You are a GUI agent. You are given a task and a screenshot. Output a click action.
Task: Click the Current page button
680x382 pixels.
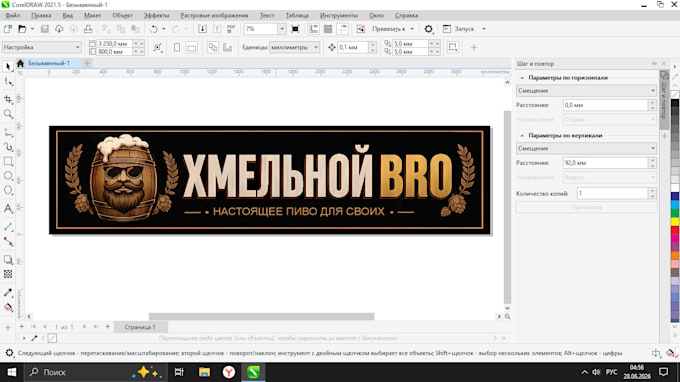(227, 47)
